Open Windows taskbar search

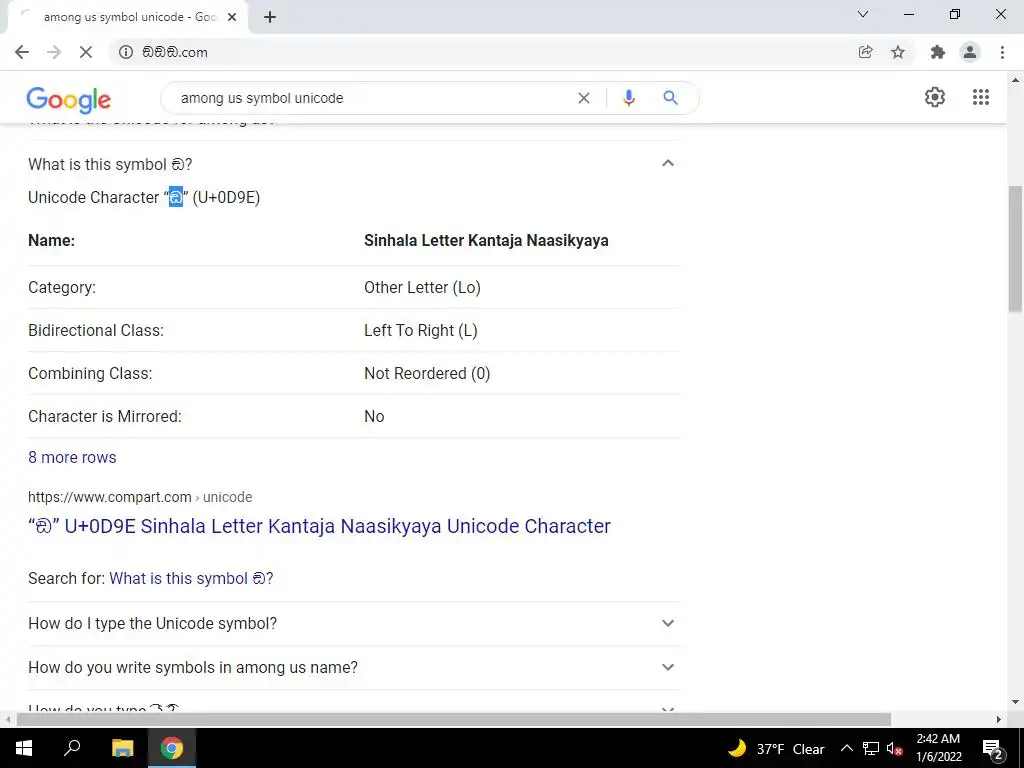click(x=72, y=748)
